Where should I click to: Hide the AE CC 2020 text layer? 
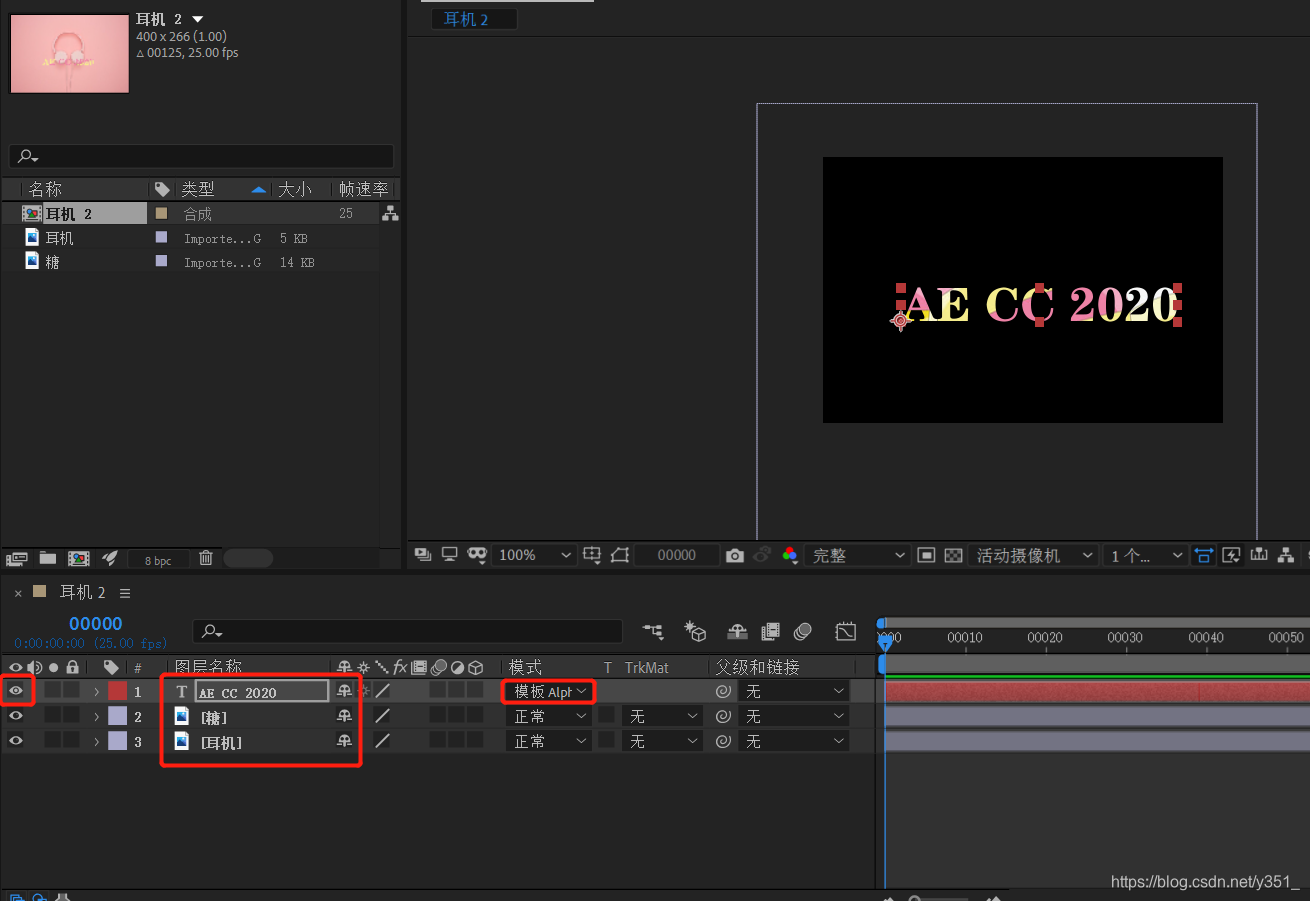[x=16, y=690]
